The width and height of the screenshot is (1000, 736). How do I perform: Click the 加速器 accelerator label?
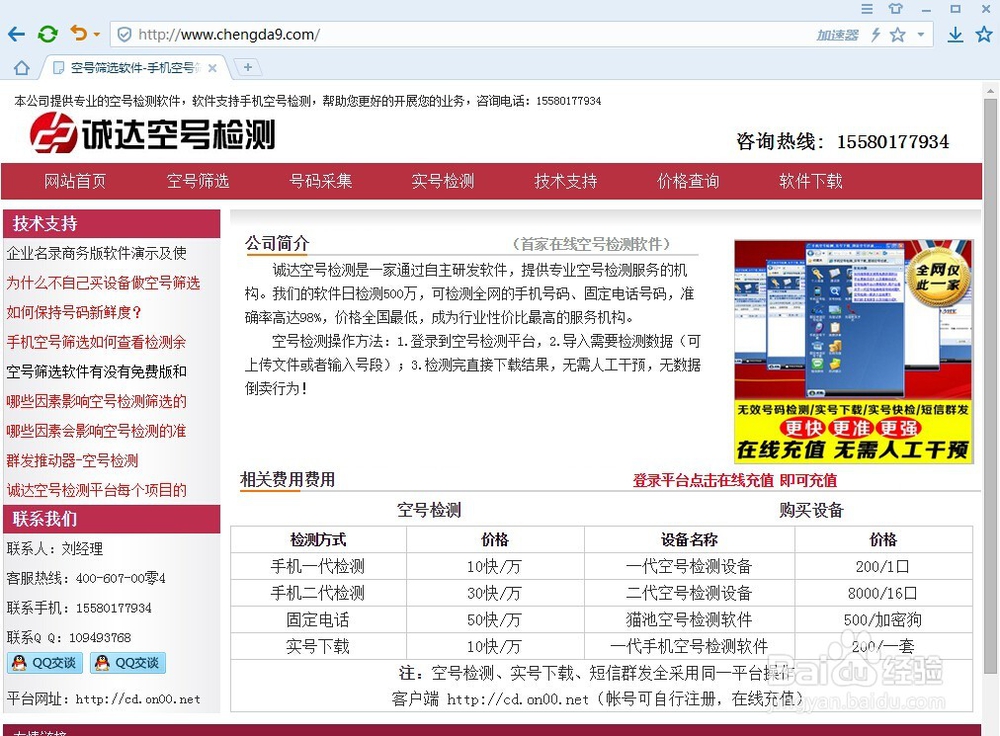pos(837,35)
